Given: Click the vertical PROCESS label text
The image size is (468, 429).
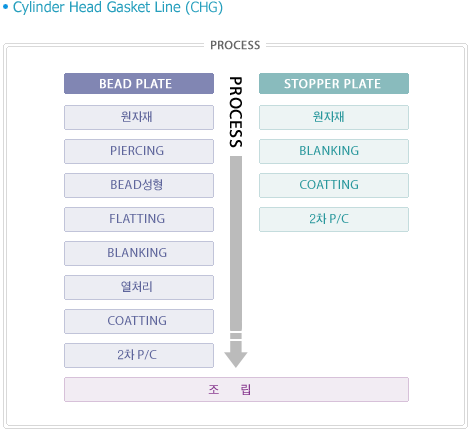Looking at the screenshot, I should (236, 112).
